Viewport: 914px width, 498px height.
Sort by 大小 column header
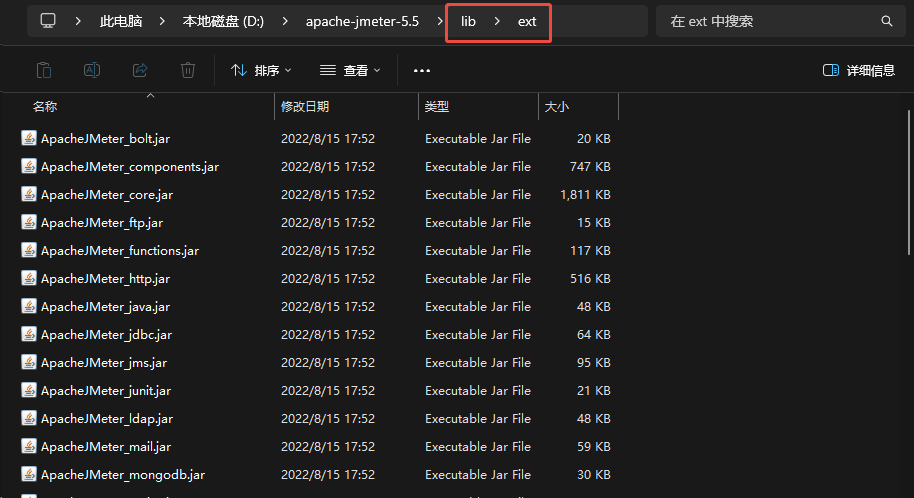[557, 107]
